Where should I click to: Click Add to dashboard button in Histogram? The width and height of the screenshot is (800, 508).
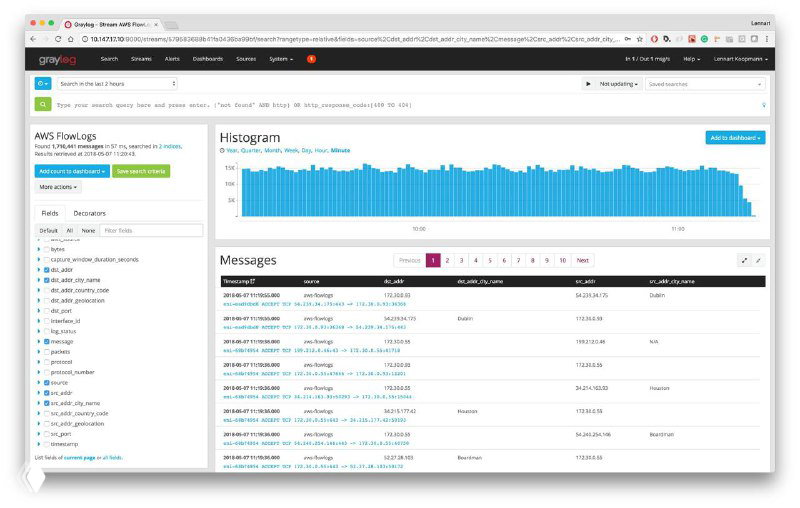[x=735, y=138]
